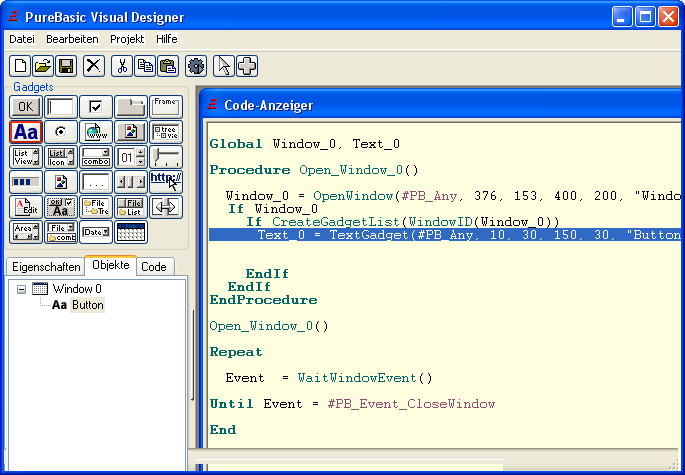
Task: Click the gear icon in the toolbar
Action: coord(196,66)
